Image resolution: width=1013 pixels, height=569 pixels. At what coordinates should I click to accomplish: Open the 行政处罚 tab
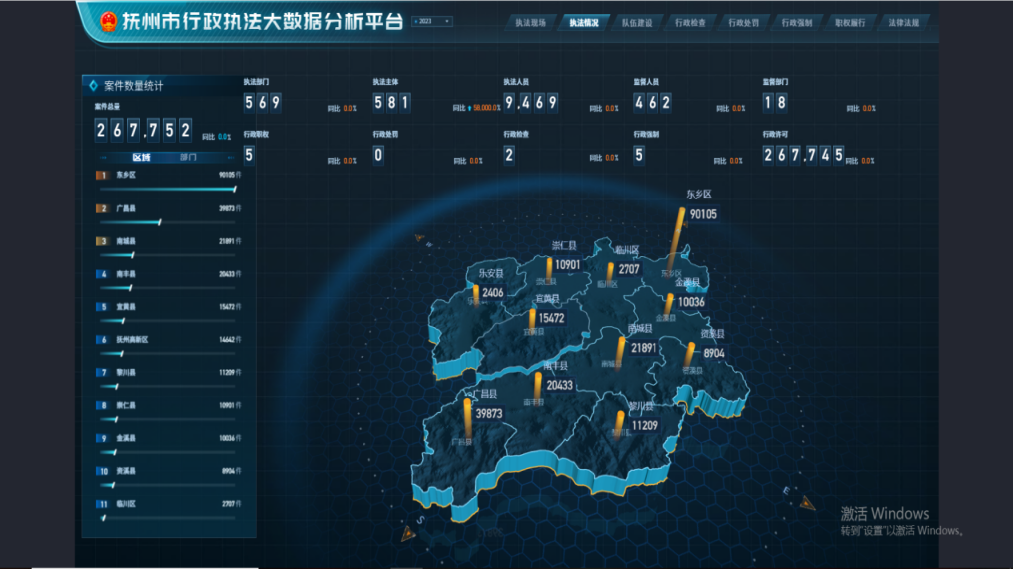[742, 22]
